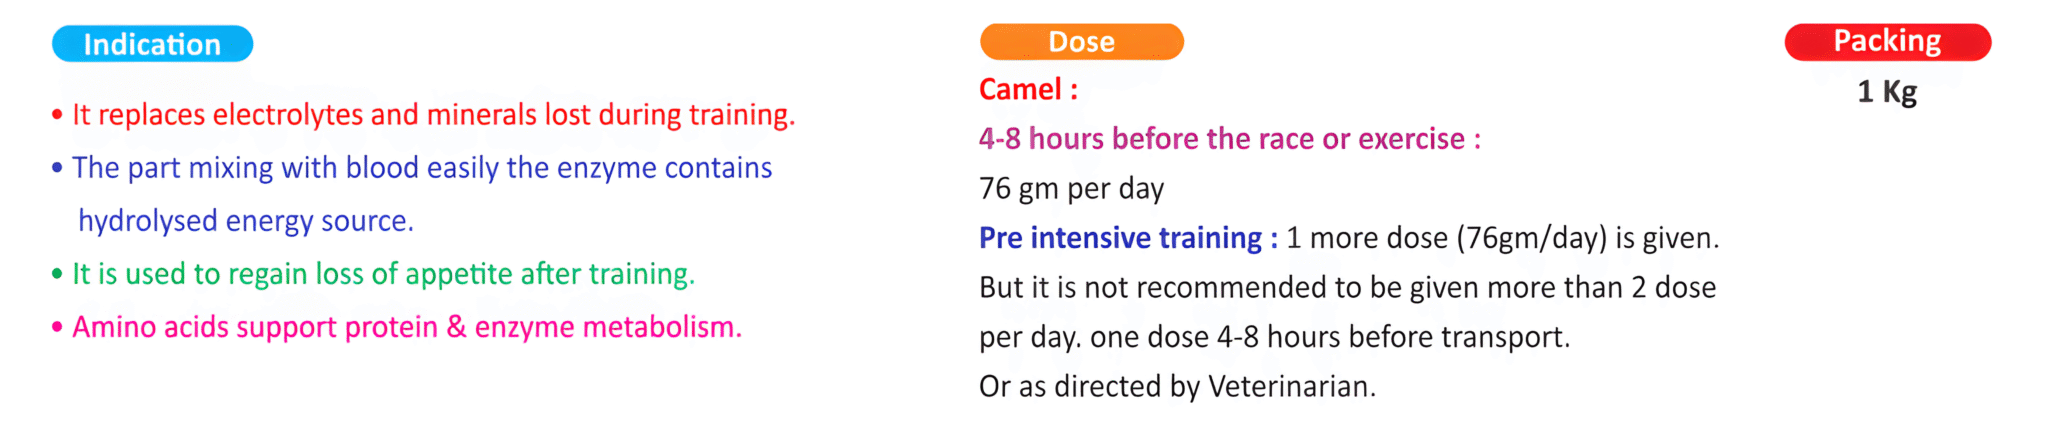Click the blue Indication badge
2048x446 pixels.
coord(152,44)
